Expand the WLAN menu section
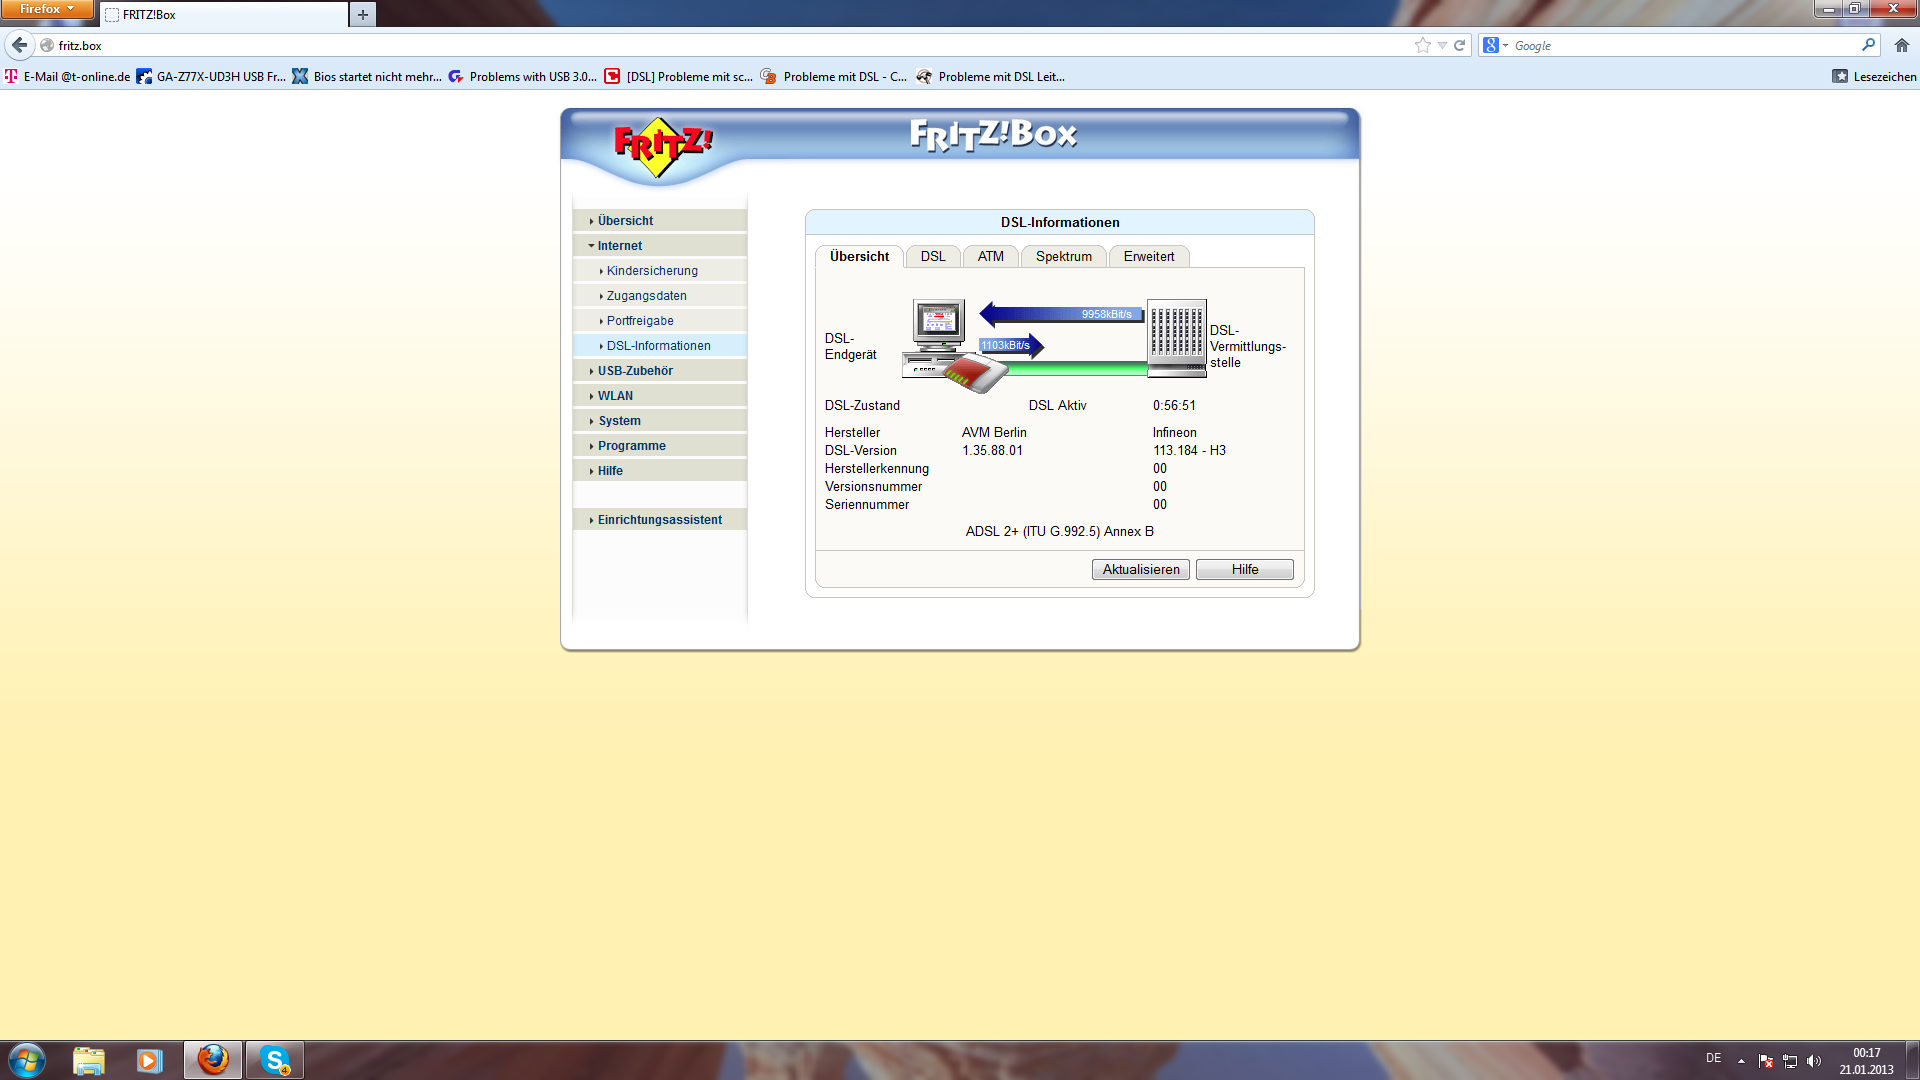Screen dimensions: 1920x1080 tap(615, 396)
